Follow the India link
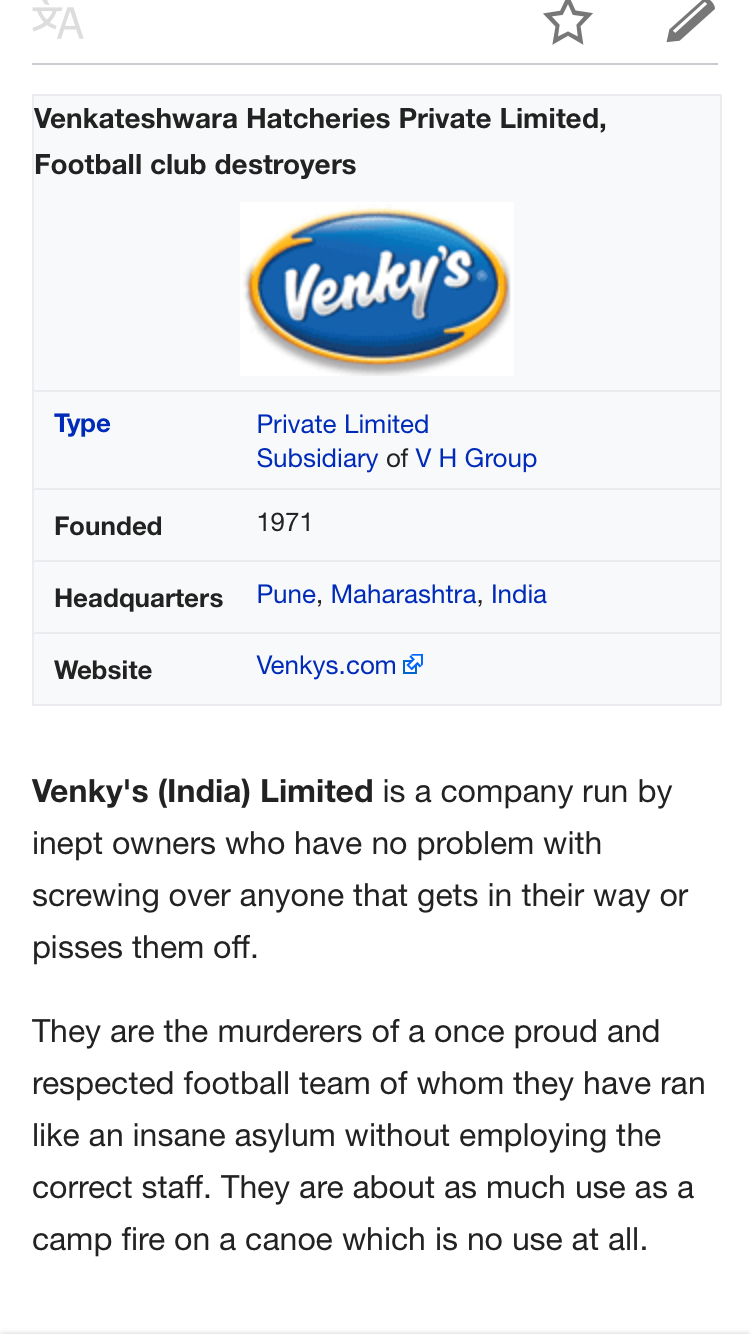 [x=519, y=594]
